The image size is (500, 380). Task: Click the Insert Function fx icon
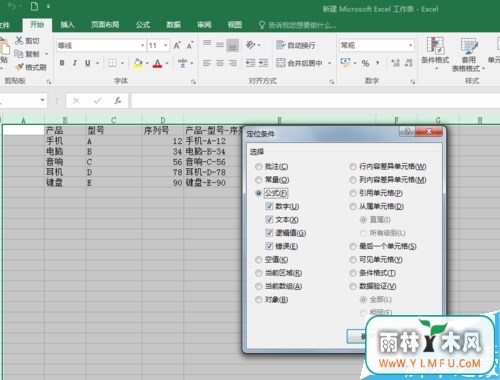click(x=118, y=100)
